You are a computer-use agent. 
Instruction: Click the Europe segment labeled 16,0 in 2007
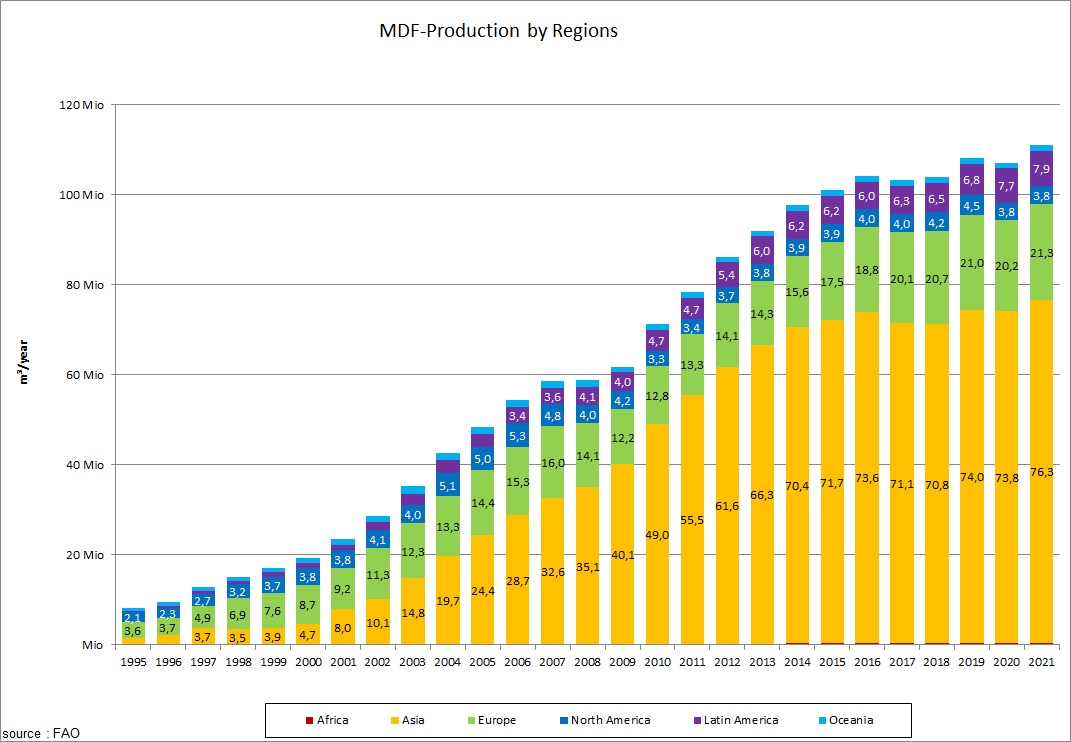click(553, 463)
